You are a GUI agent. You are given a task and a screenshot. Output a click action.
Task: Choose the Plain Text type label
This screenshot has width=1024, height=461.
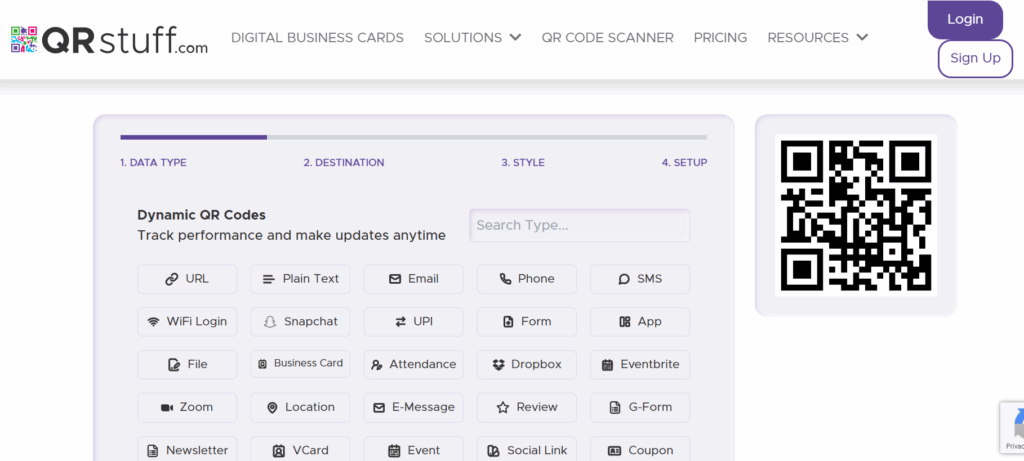311,279
